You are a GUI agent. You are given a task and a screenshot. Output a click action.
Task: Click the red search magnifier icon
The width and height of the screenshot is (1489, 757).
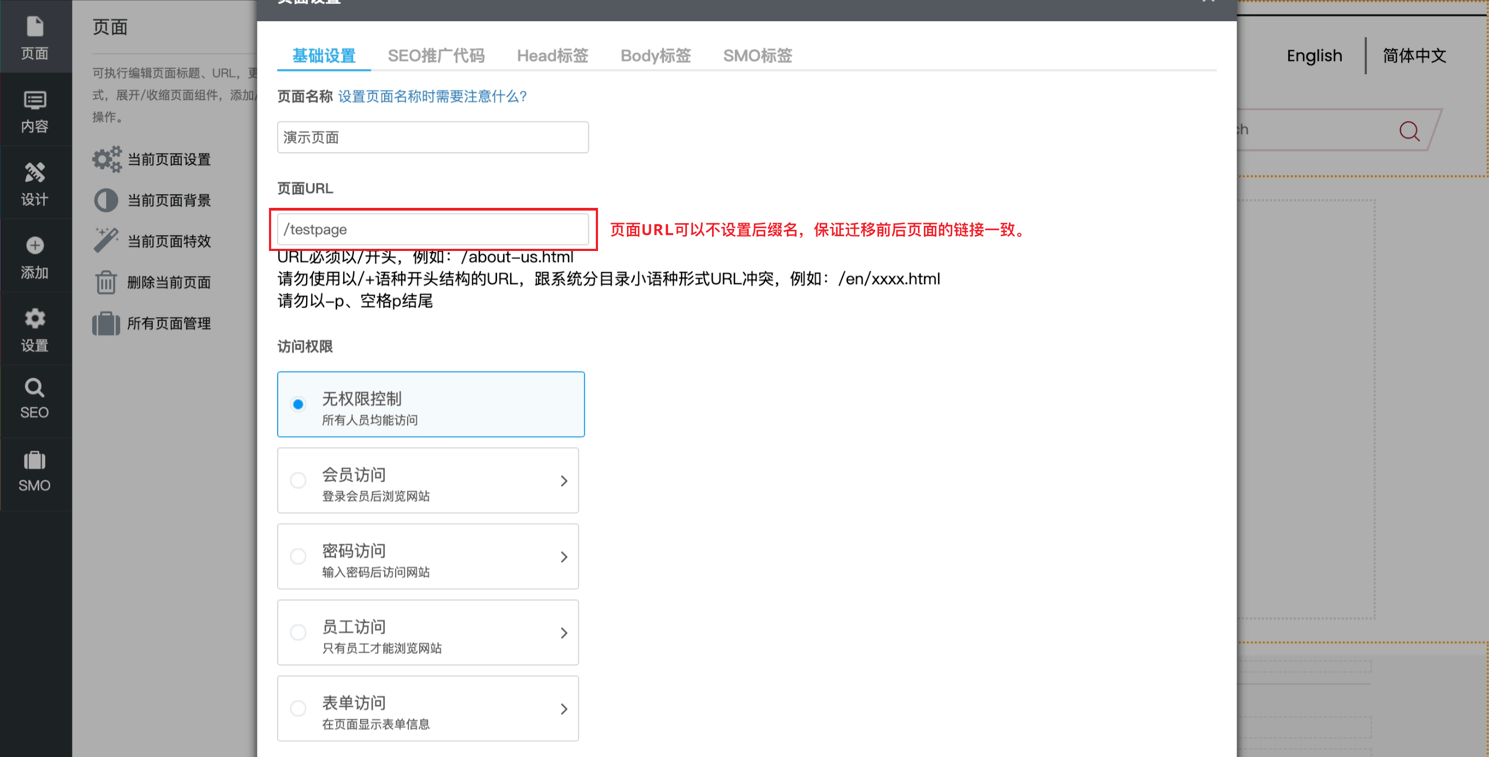coord(1409,131)
